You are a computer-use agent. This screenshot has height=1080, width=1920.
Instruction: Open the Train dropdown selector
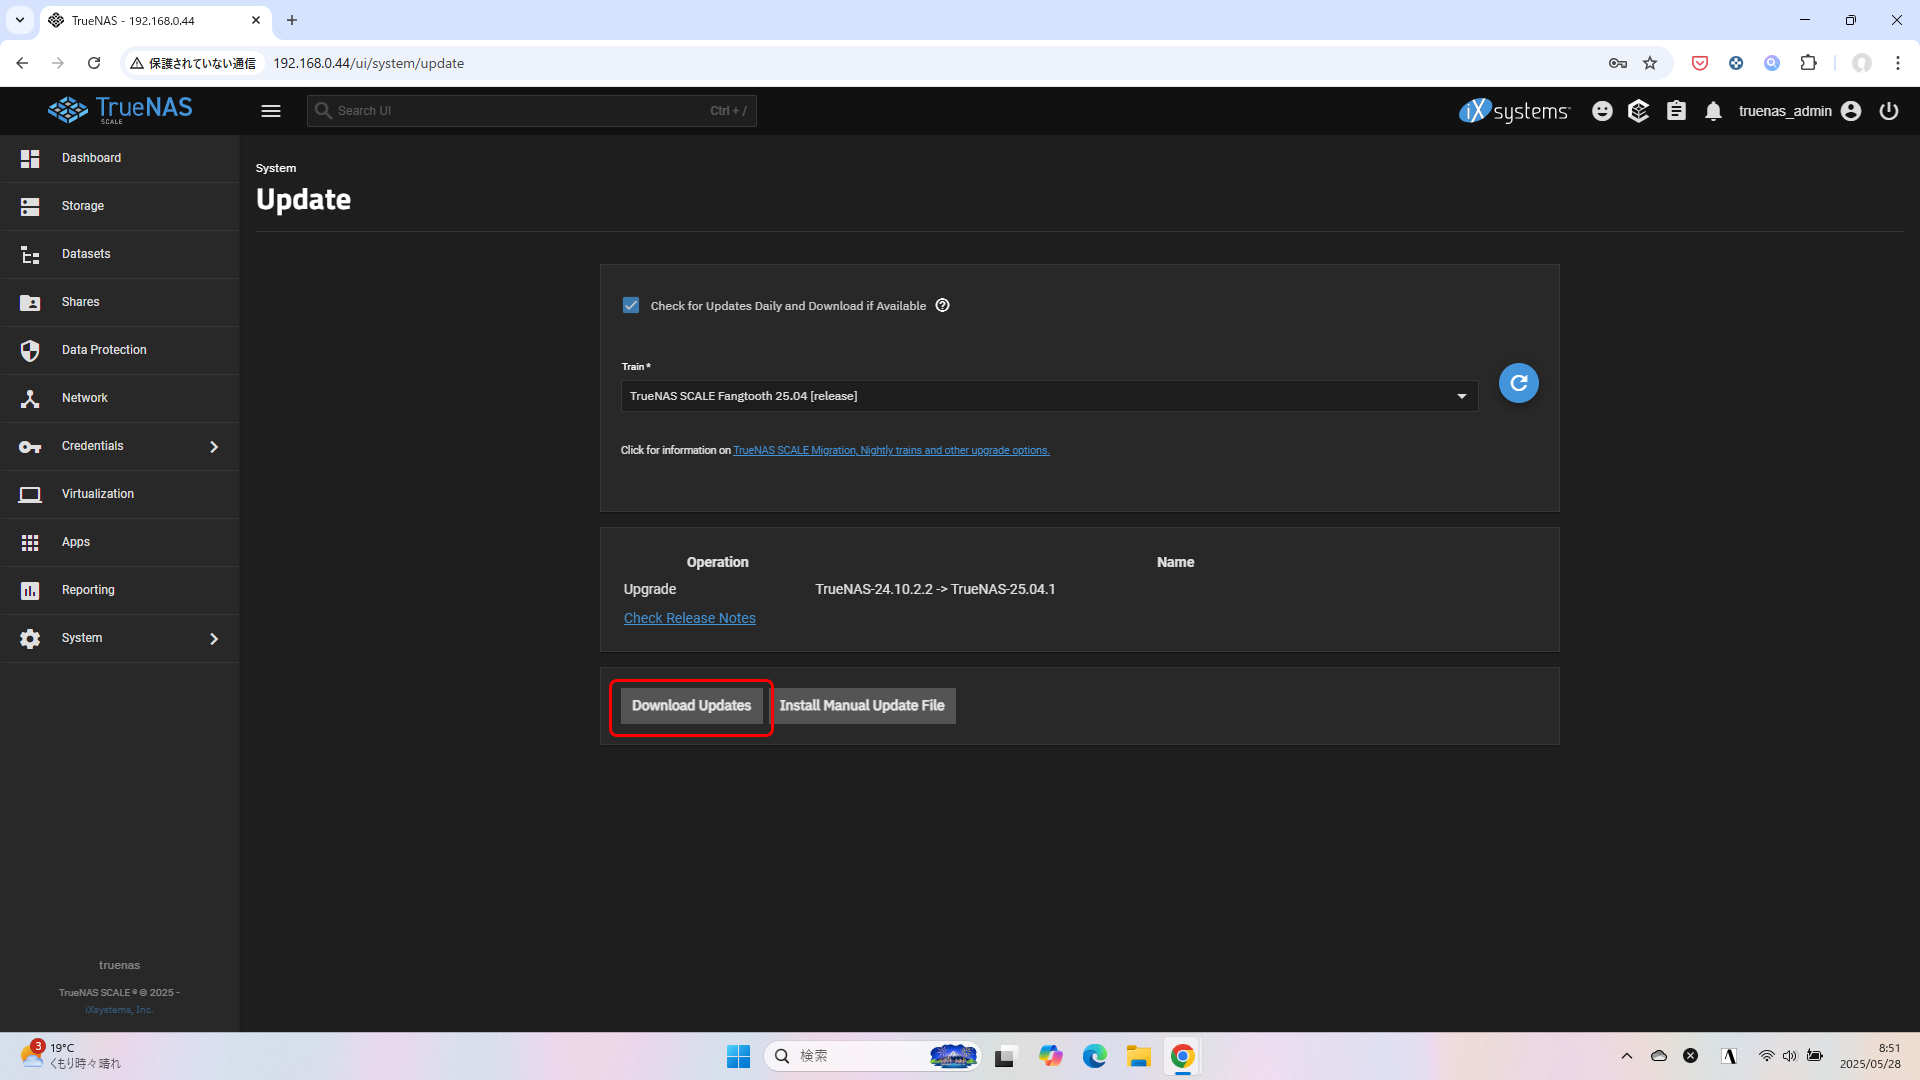point(1049,396)
